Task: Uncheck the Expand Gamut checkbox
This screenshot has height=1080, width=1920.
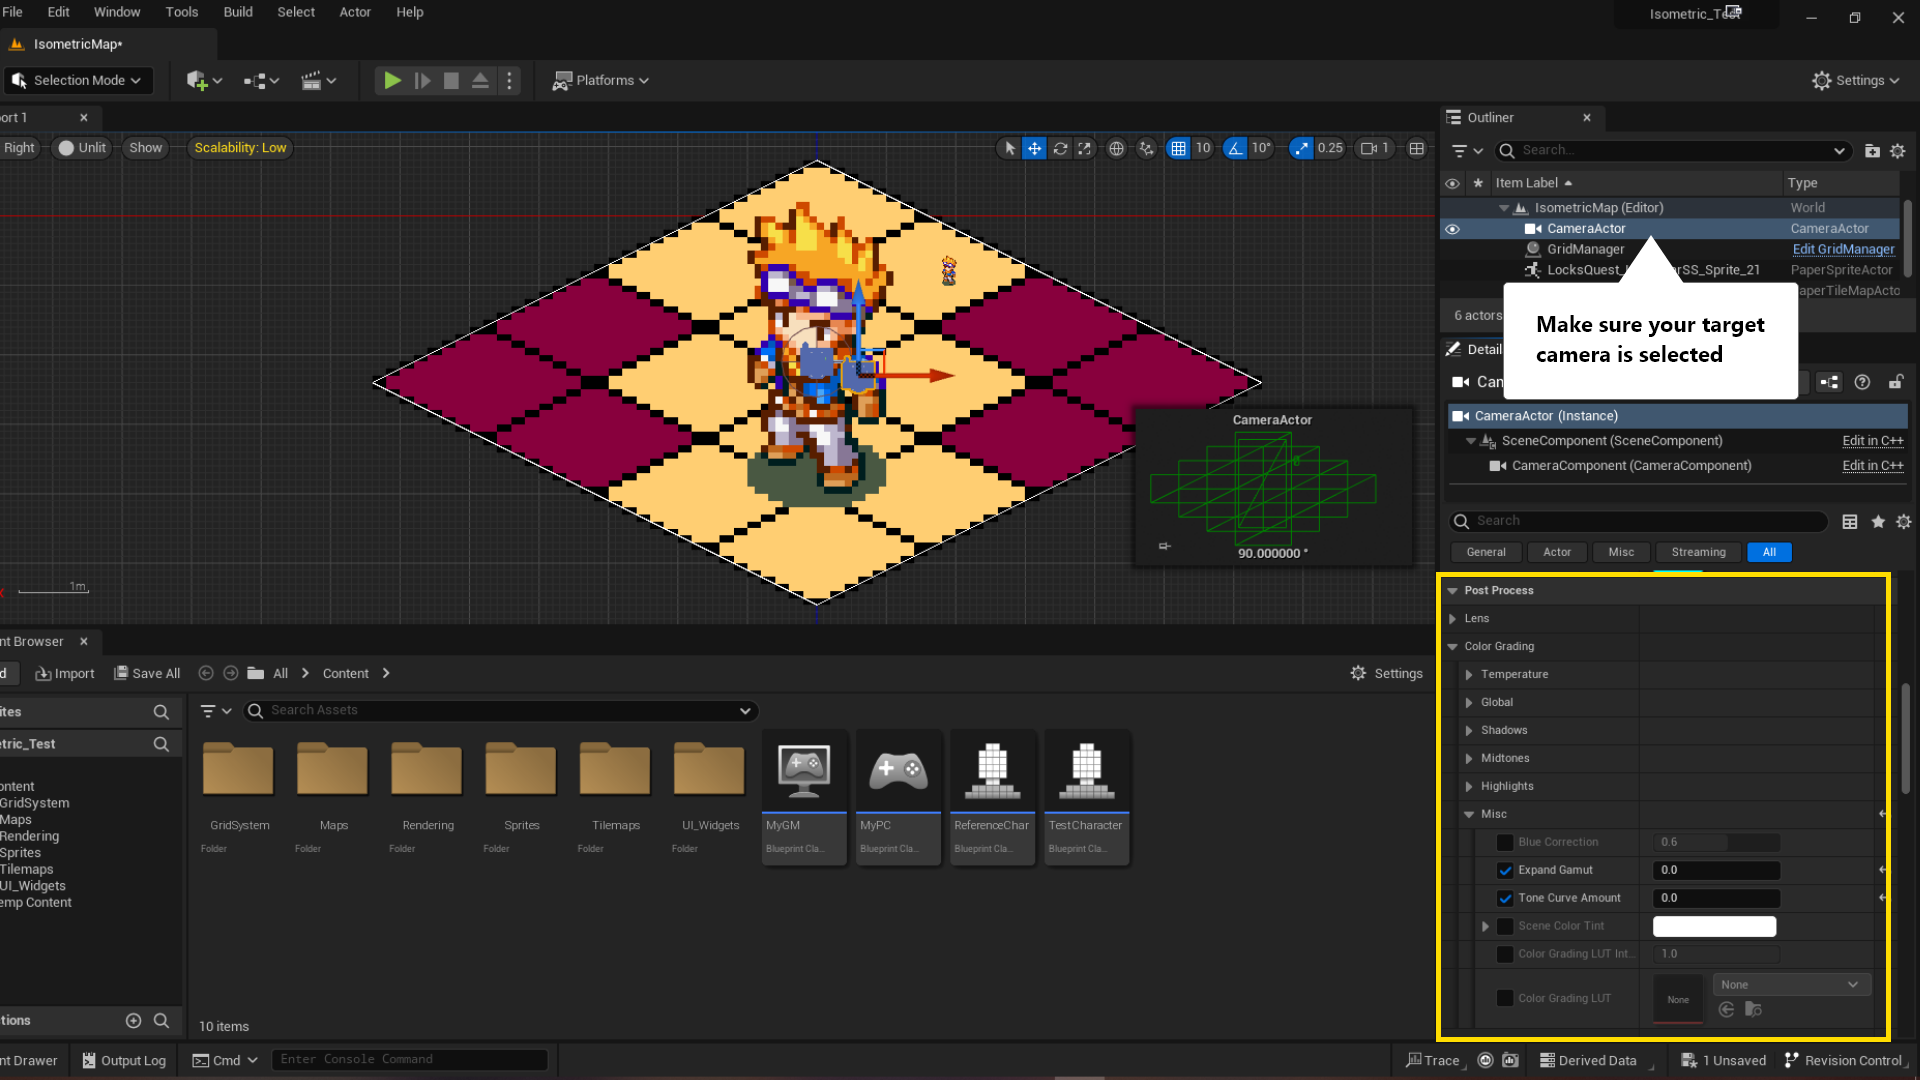Action: point(1505,870)
